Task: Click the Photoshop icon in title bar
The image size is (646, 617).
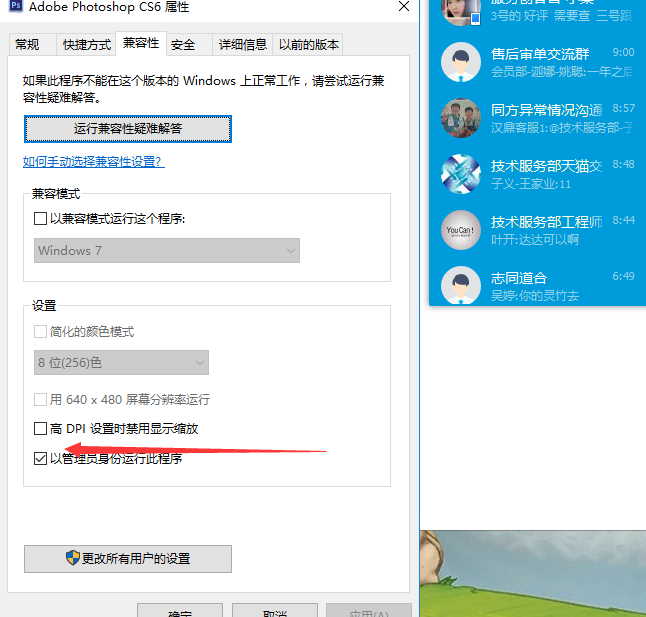Action: click(x=16, y=6)
